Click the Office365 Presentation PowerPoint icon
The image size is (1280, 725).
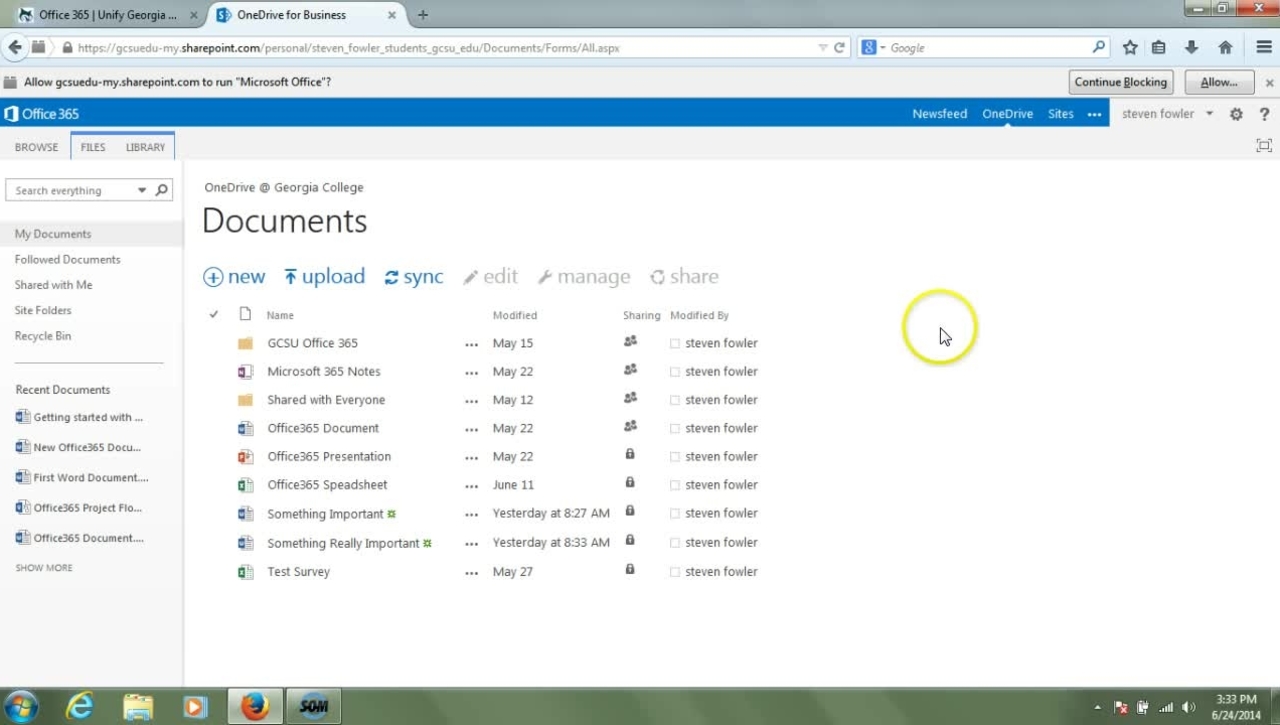click(x=245, y=456)
